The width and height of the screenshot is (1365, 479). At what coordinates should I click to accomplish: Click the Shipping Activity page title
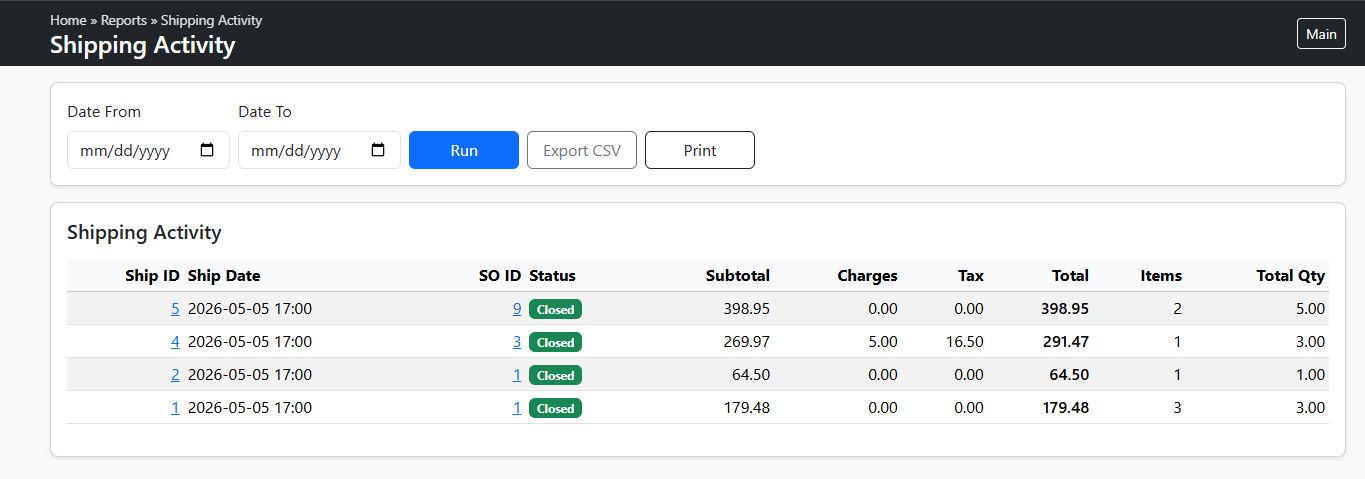[x=143, y=45]
